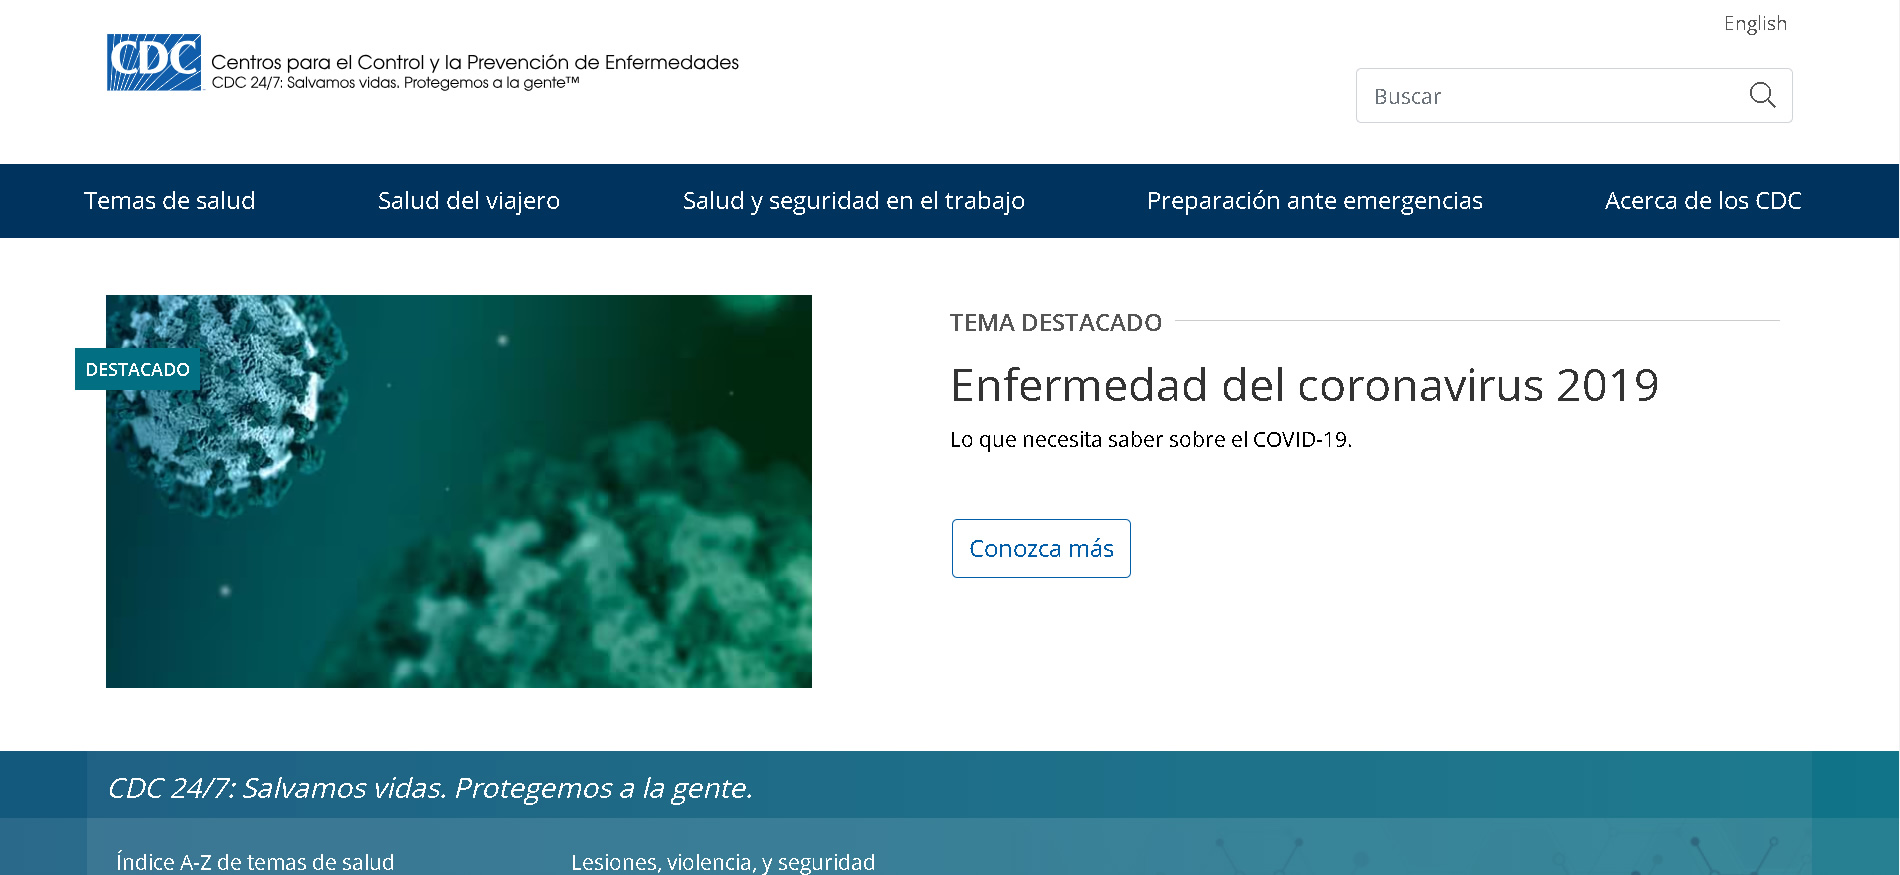Switch the site language to English
1900x875 pixels.
(x=1755, y=23)
